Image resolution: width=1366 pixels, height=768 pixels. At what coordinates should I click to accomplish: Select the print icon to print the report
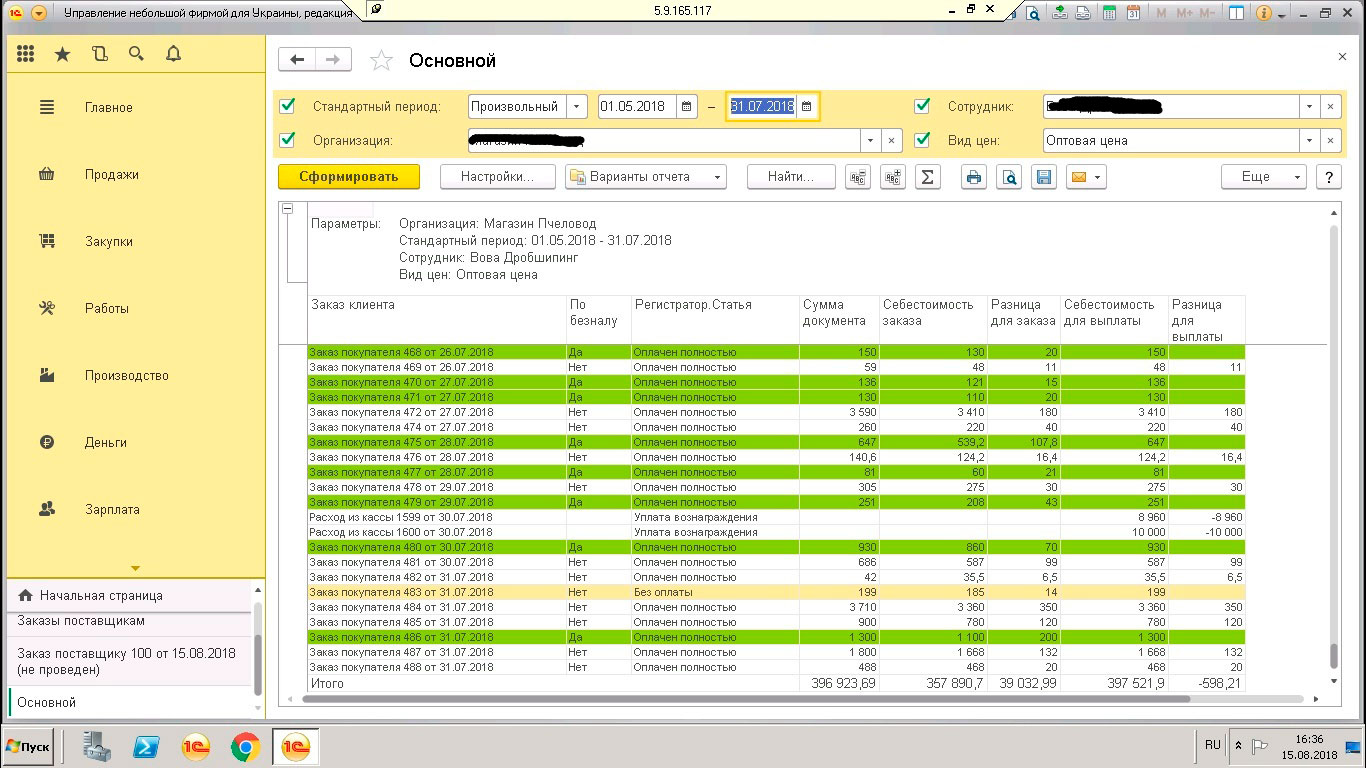973,177
